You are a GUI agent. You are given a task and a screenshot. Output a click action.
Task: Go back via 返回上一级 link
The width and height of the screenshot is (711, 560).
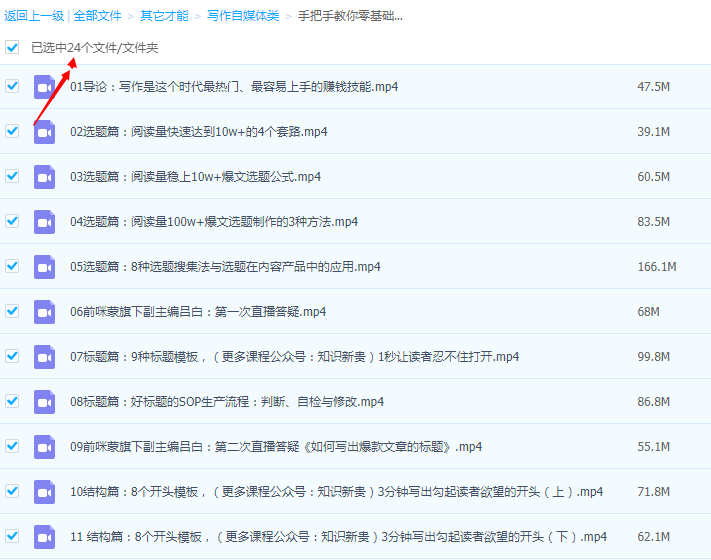[32, 16]
